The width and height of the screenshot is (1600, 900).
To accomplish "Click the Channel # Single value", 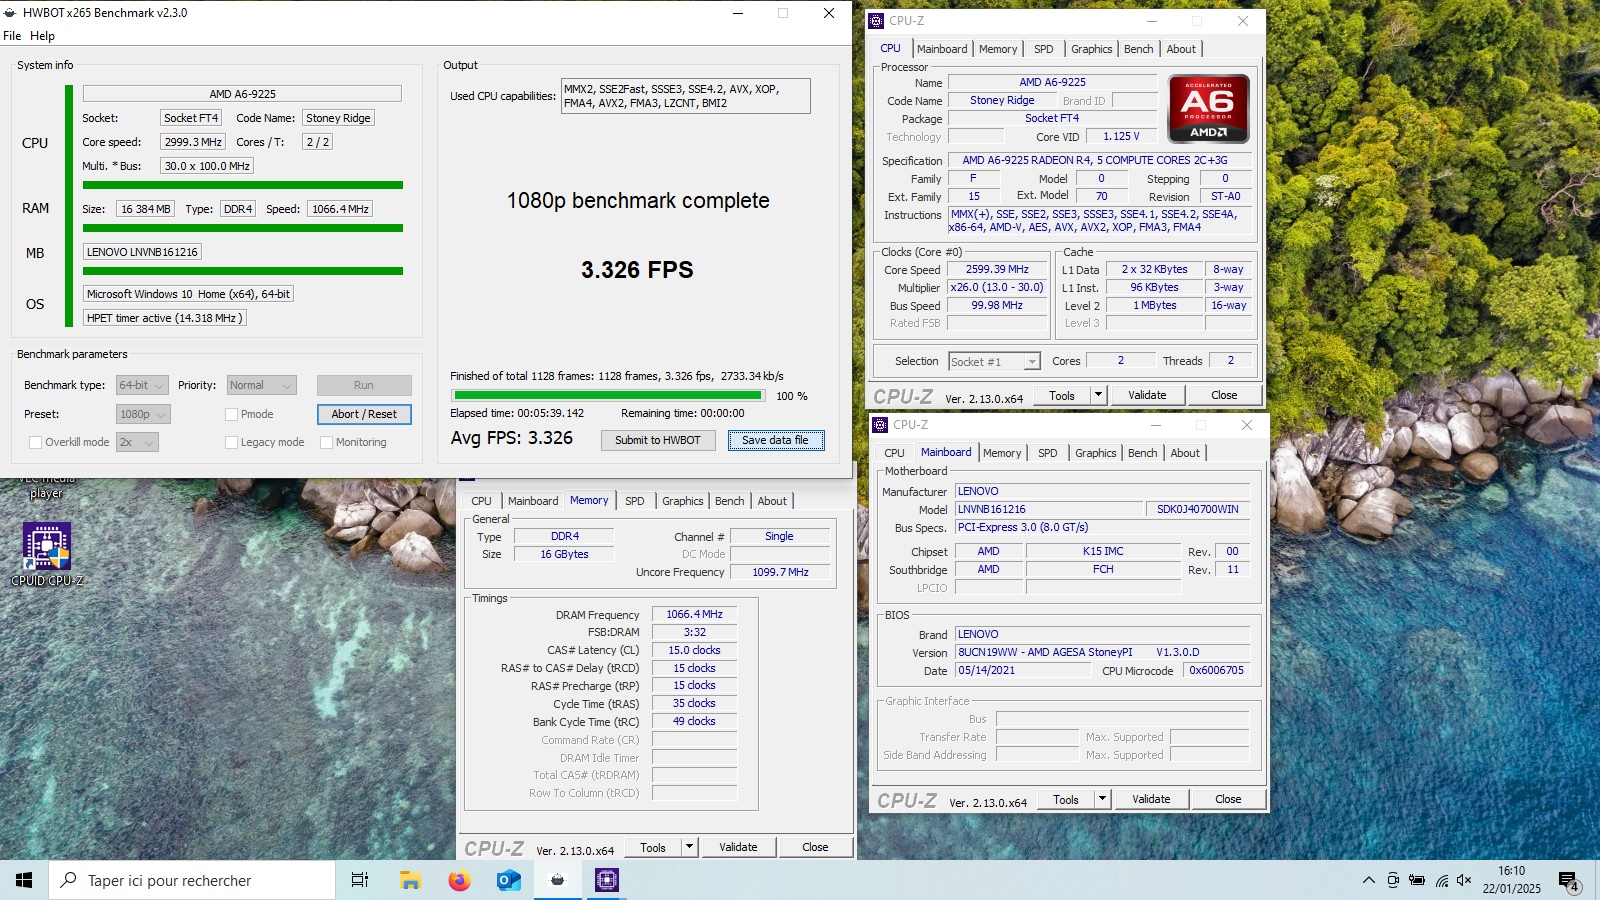I will [779, 536].
